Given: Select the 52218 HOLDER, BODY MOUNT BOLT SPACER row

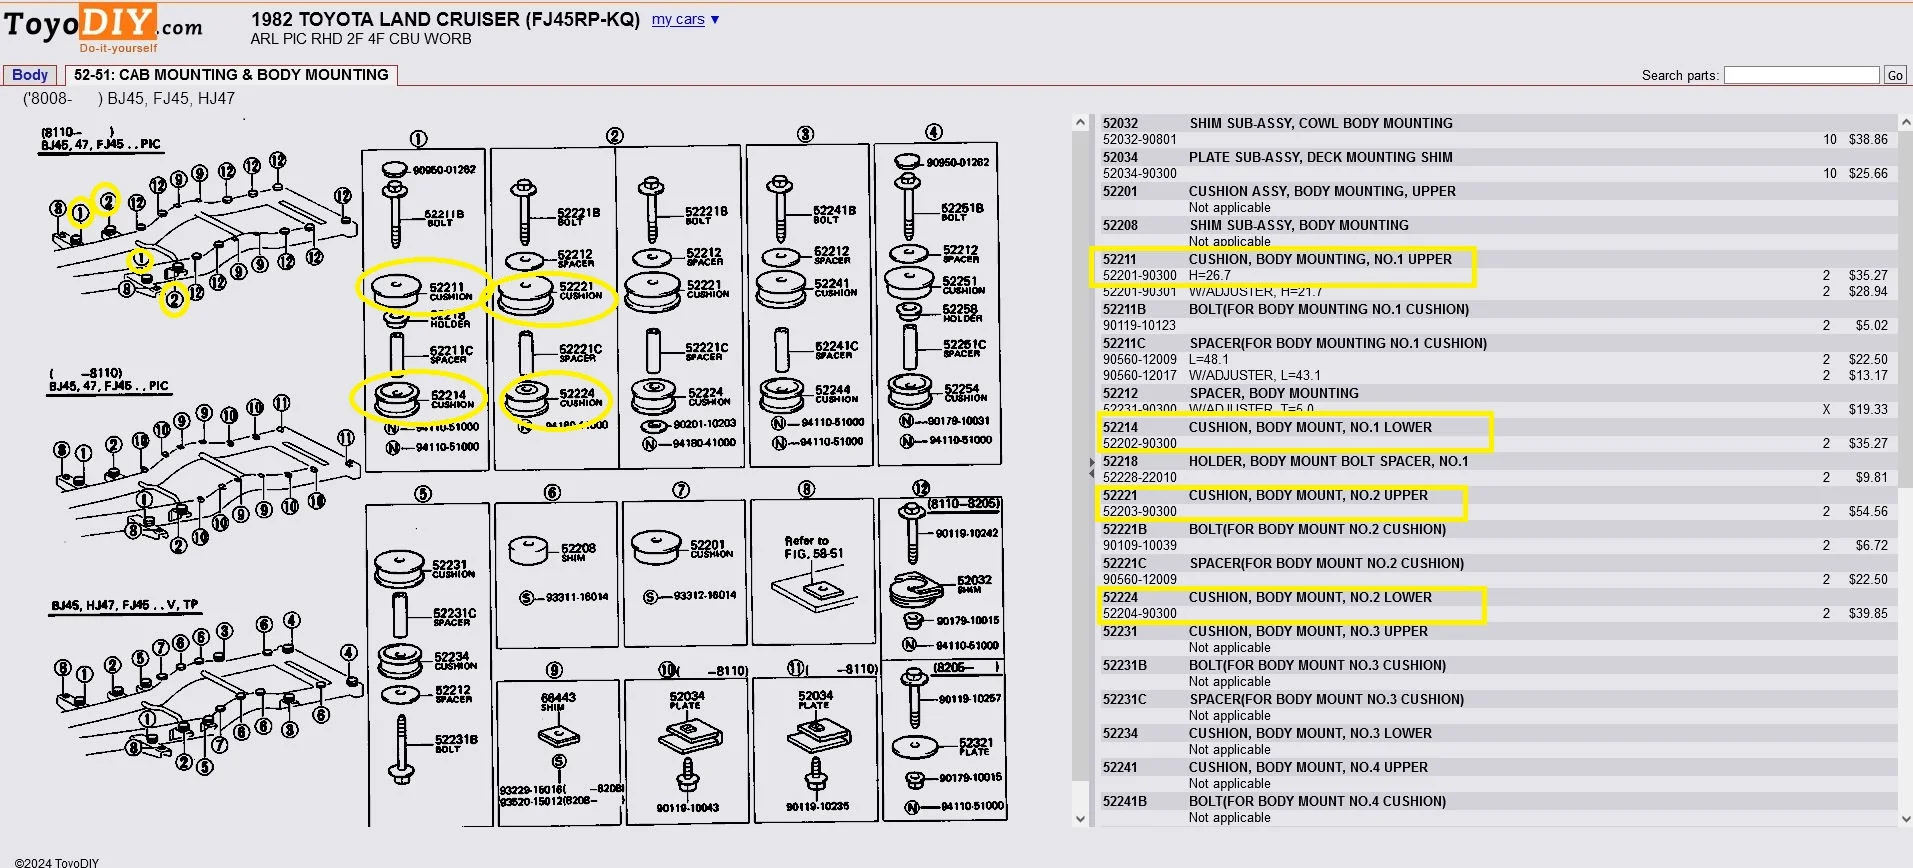Looking at the screenshot, I should 1497,461.
